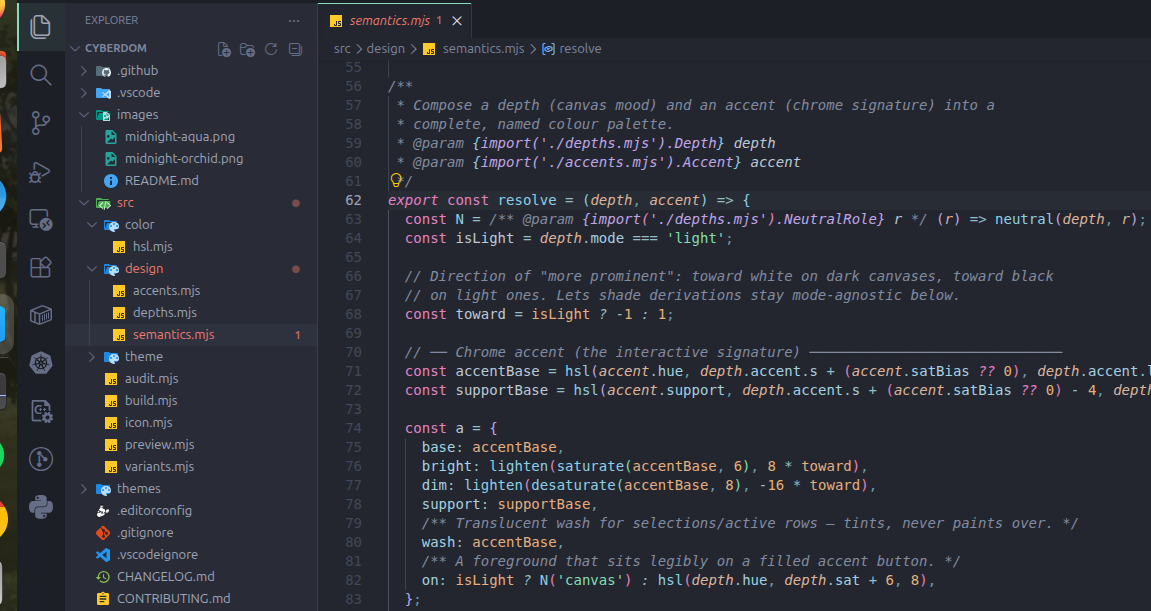The width and height of the screenshot is (1151, 611).
Task: Click semantics.mjs in the breadcrumb
Action: click(x=483, y=48)
